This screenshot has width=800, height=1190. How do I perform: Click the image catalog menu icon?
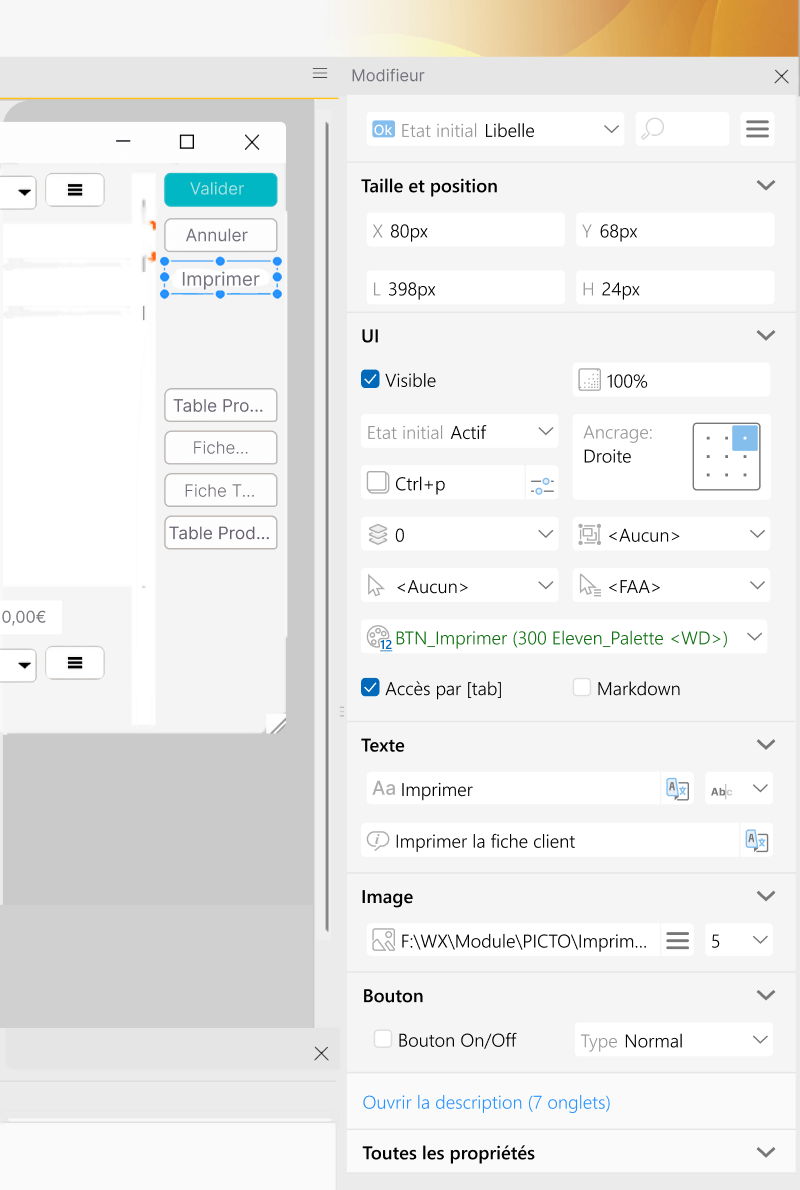point(678,941)
